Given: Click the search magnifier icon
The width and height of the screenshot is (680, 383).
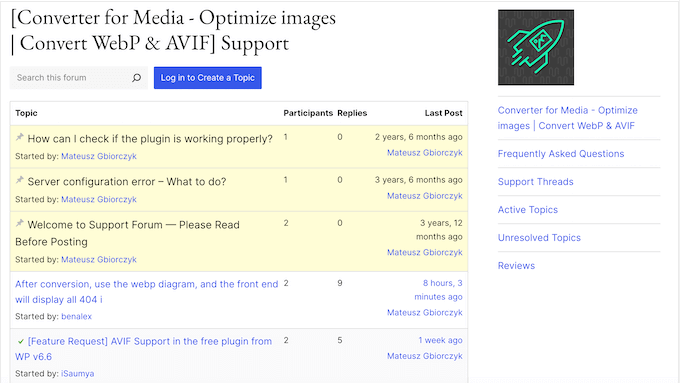Looking at the screenshot, I should [x=137, y=78].
